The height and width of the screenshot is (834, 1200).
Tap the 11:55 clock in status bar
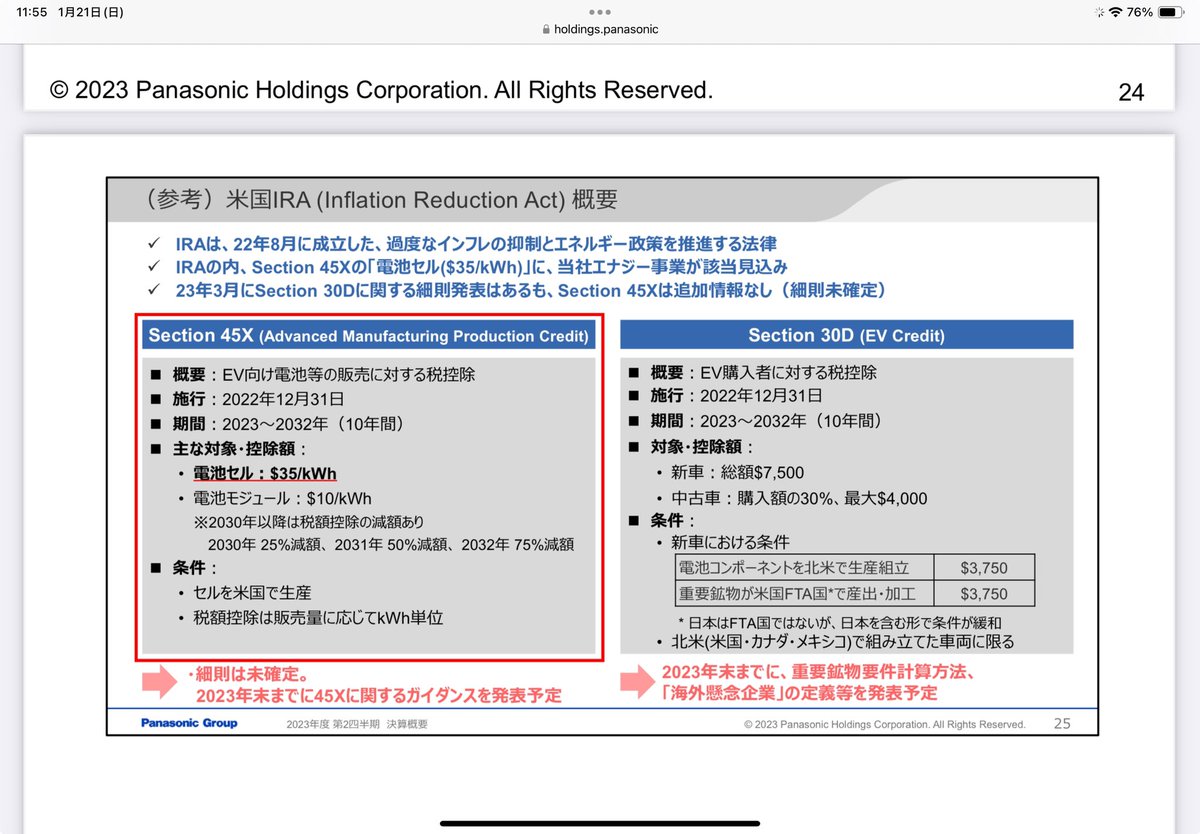30,12
